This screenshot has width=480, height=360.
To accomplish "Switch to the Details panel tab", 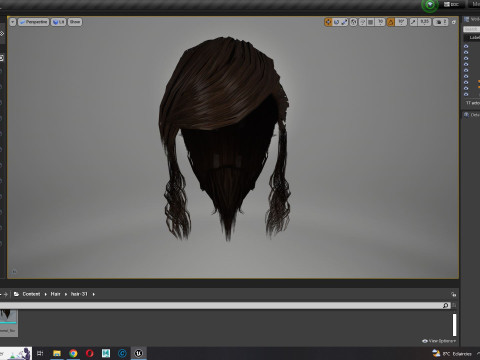I will click(471, 115).
